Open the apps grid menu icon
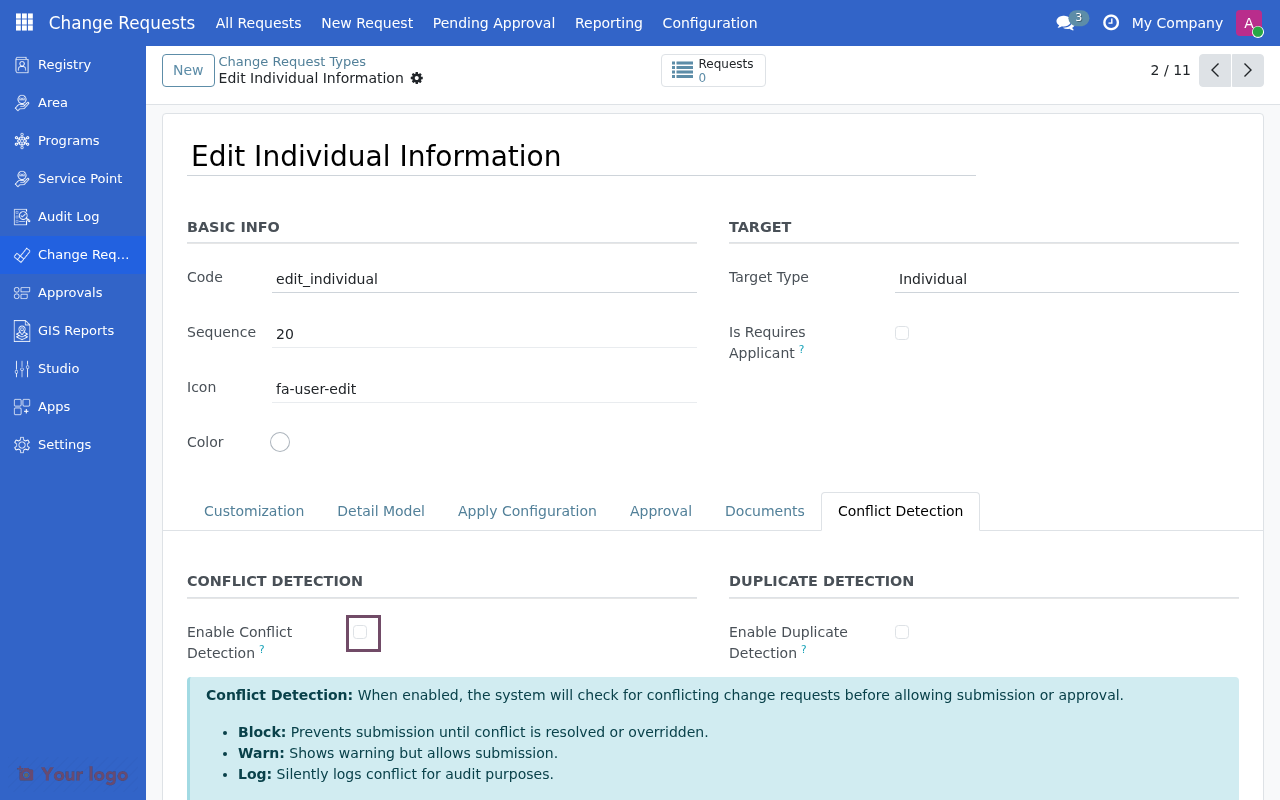The height and width of the screenshot is (800, 1280). pyautogui.click(x=23, y=22)
